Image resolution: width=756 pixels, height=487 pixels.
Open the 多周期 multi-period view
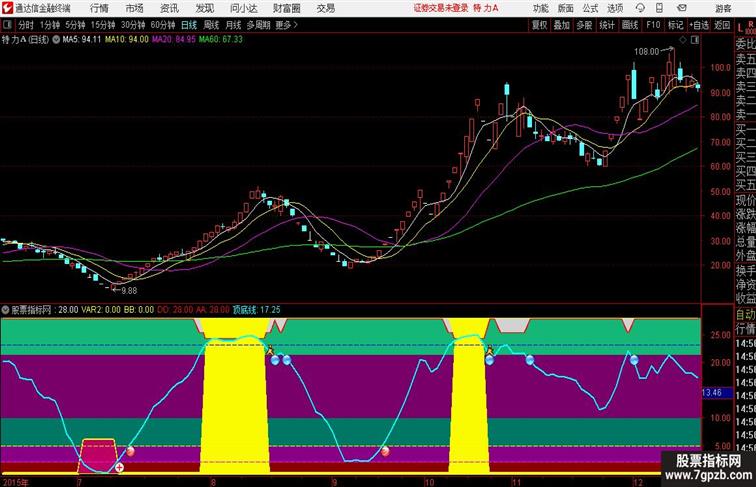pyautogui.click(x=258, y=25)
